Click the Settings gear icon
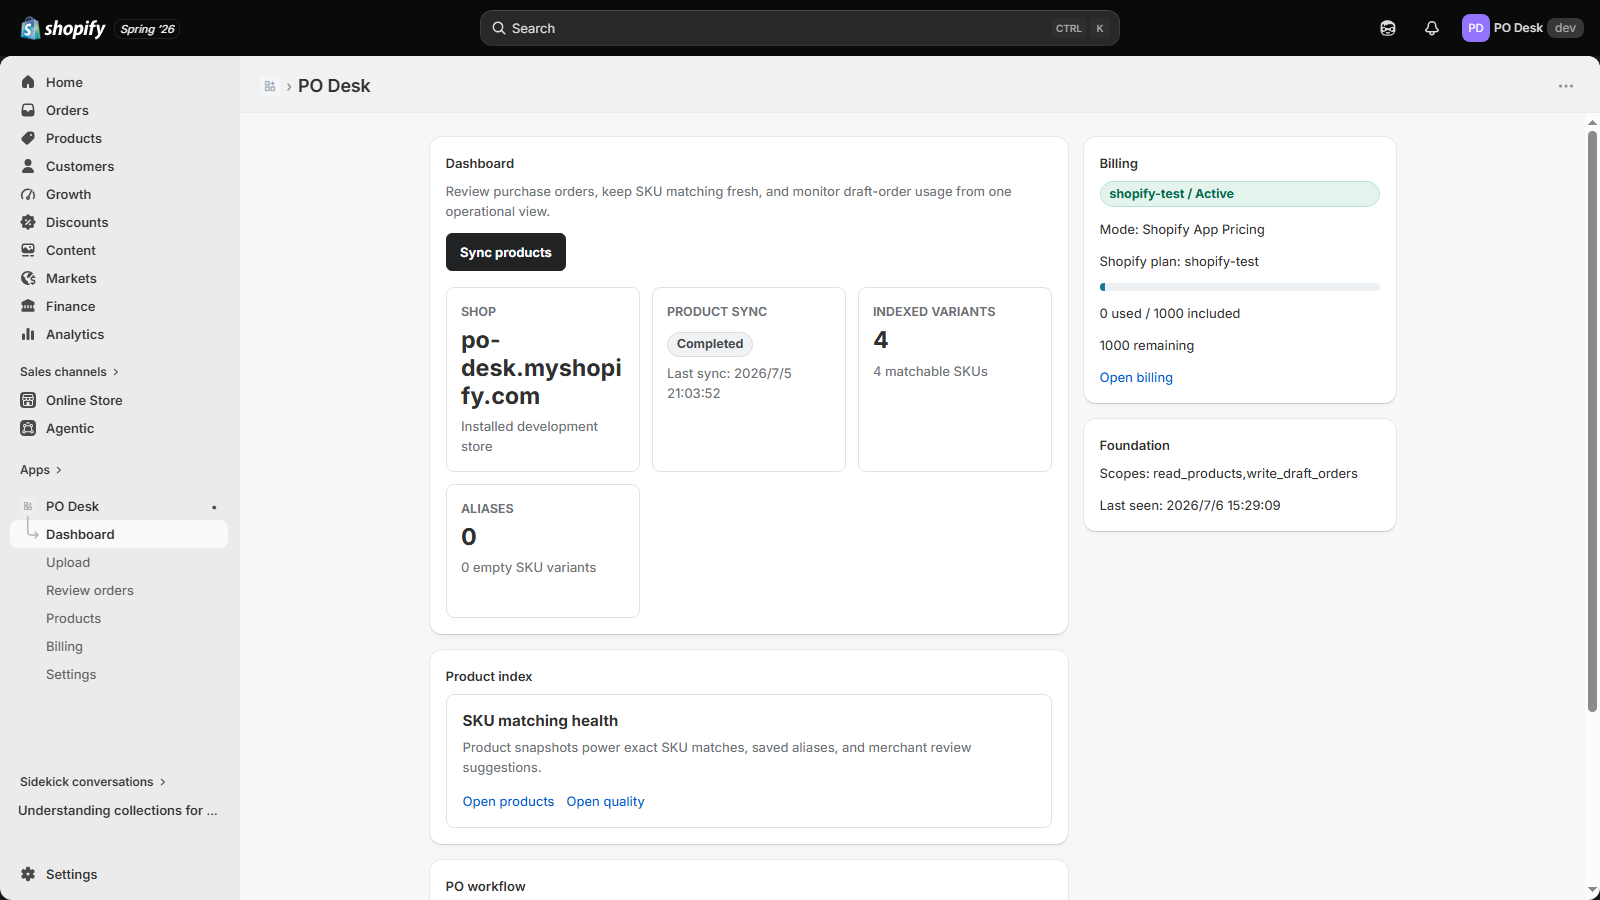1600x900 pixels. tap(28, 874)
